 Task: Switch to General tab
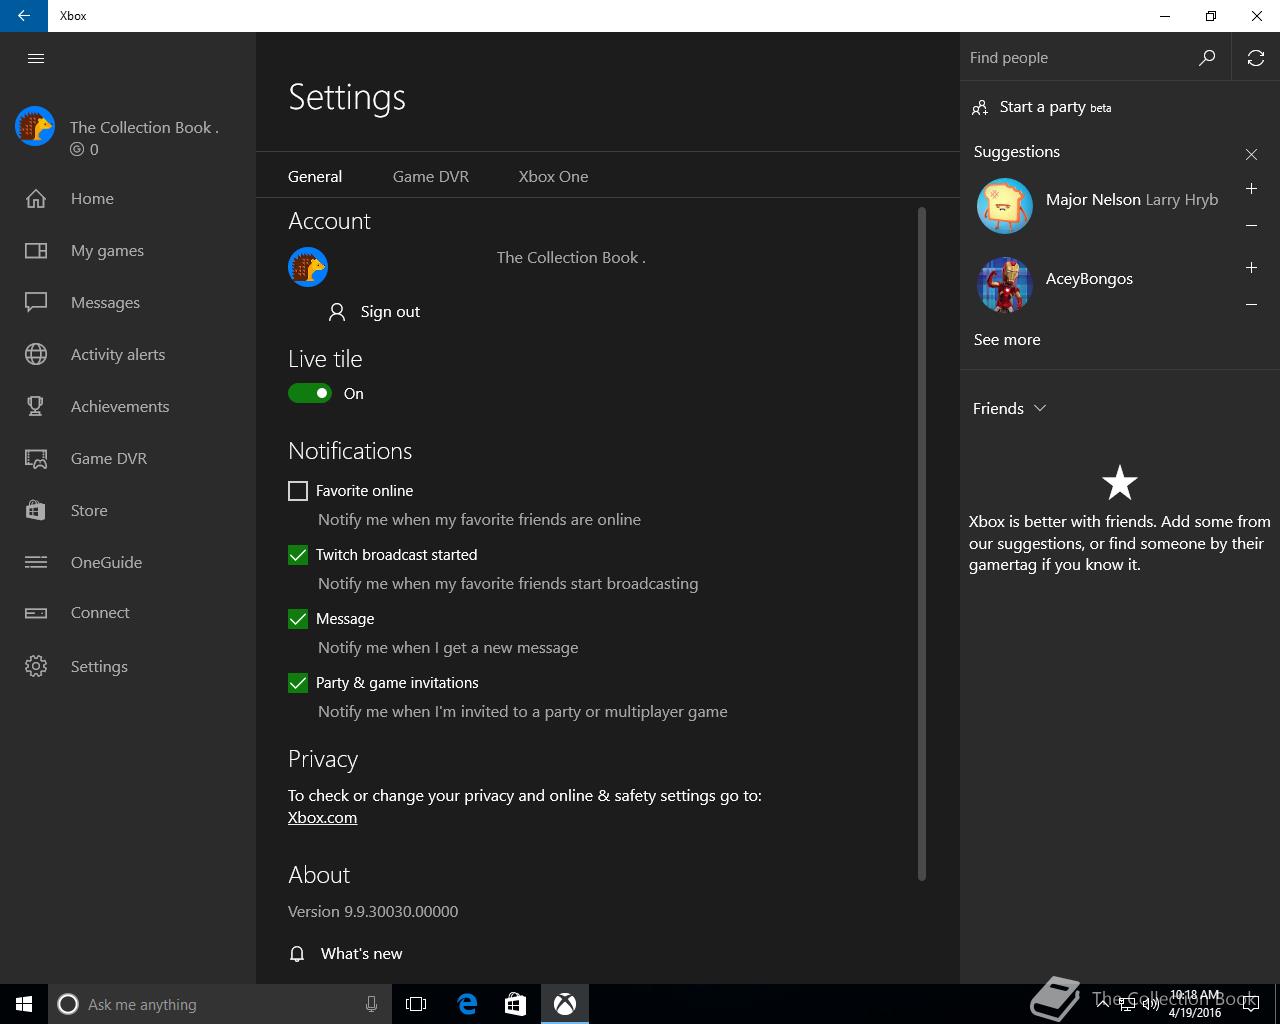[x=315, y=176]
